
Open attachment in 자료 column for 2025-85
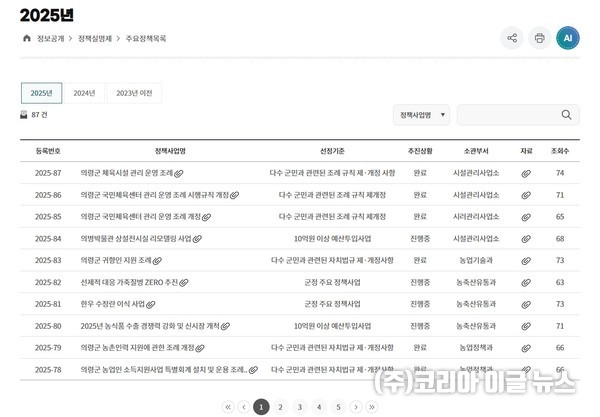(526, 217)
